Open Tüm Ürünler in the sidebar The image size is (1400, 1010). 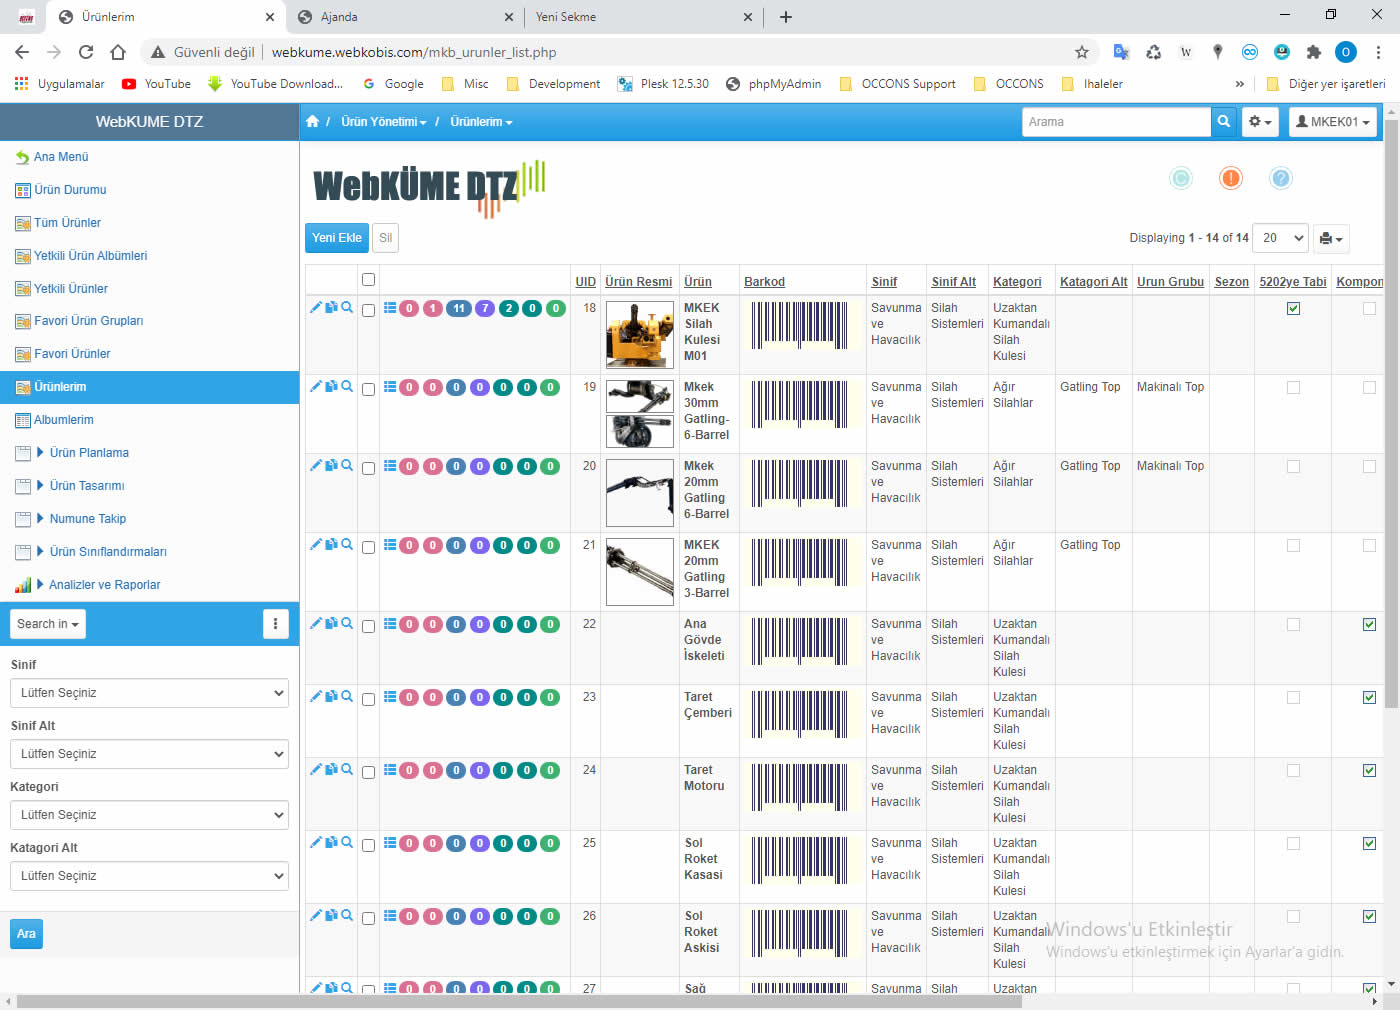point(67,223)
